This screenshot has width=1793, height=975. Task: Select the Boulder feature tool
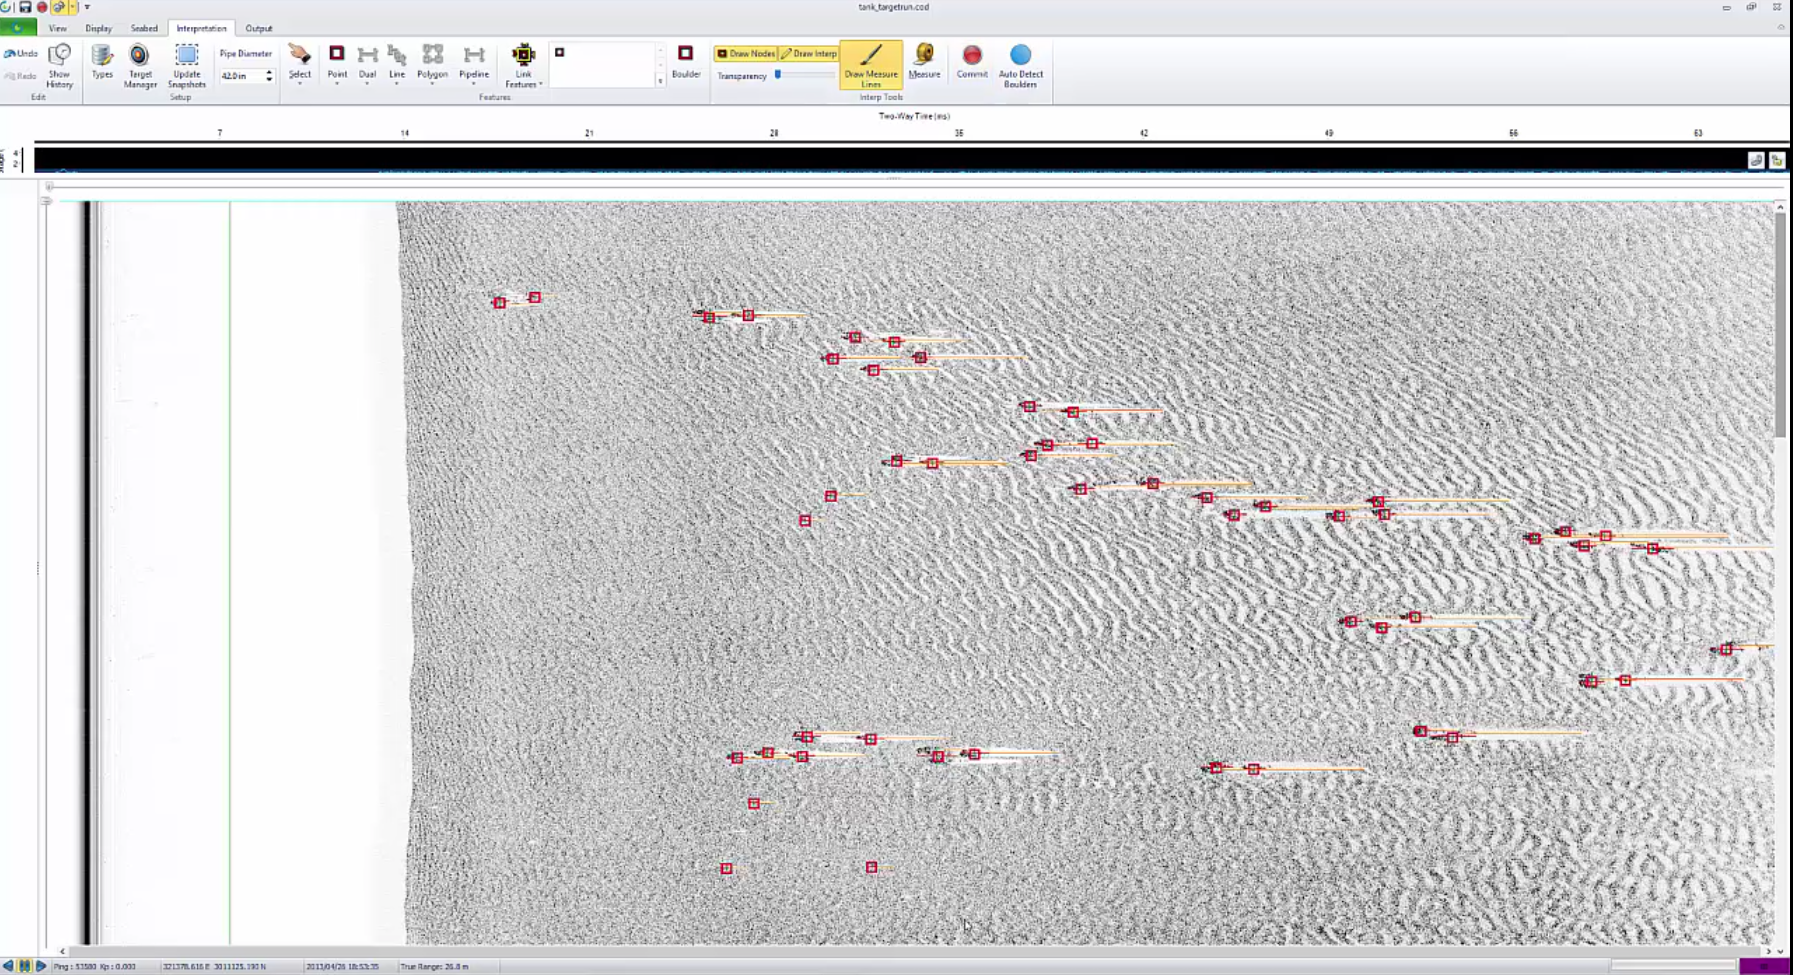(685, 60)
